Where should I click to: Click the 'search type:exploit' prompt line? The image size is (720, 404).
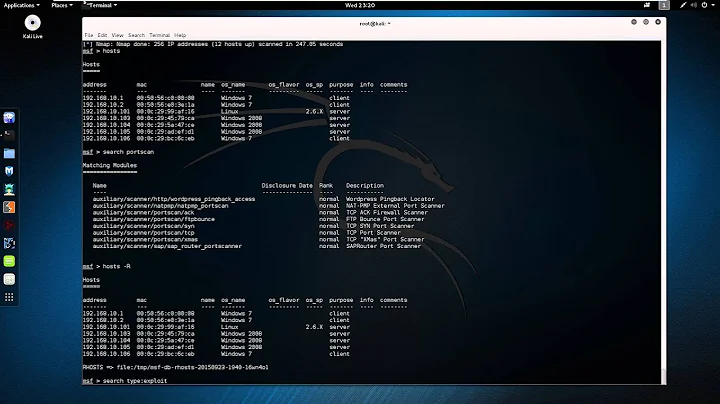pyautogui.click(x=125, y=381)
